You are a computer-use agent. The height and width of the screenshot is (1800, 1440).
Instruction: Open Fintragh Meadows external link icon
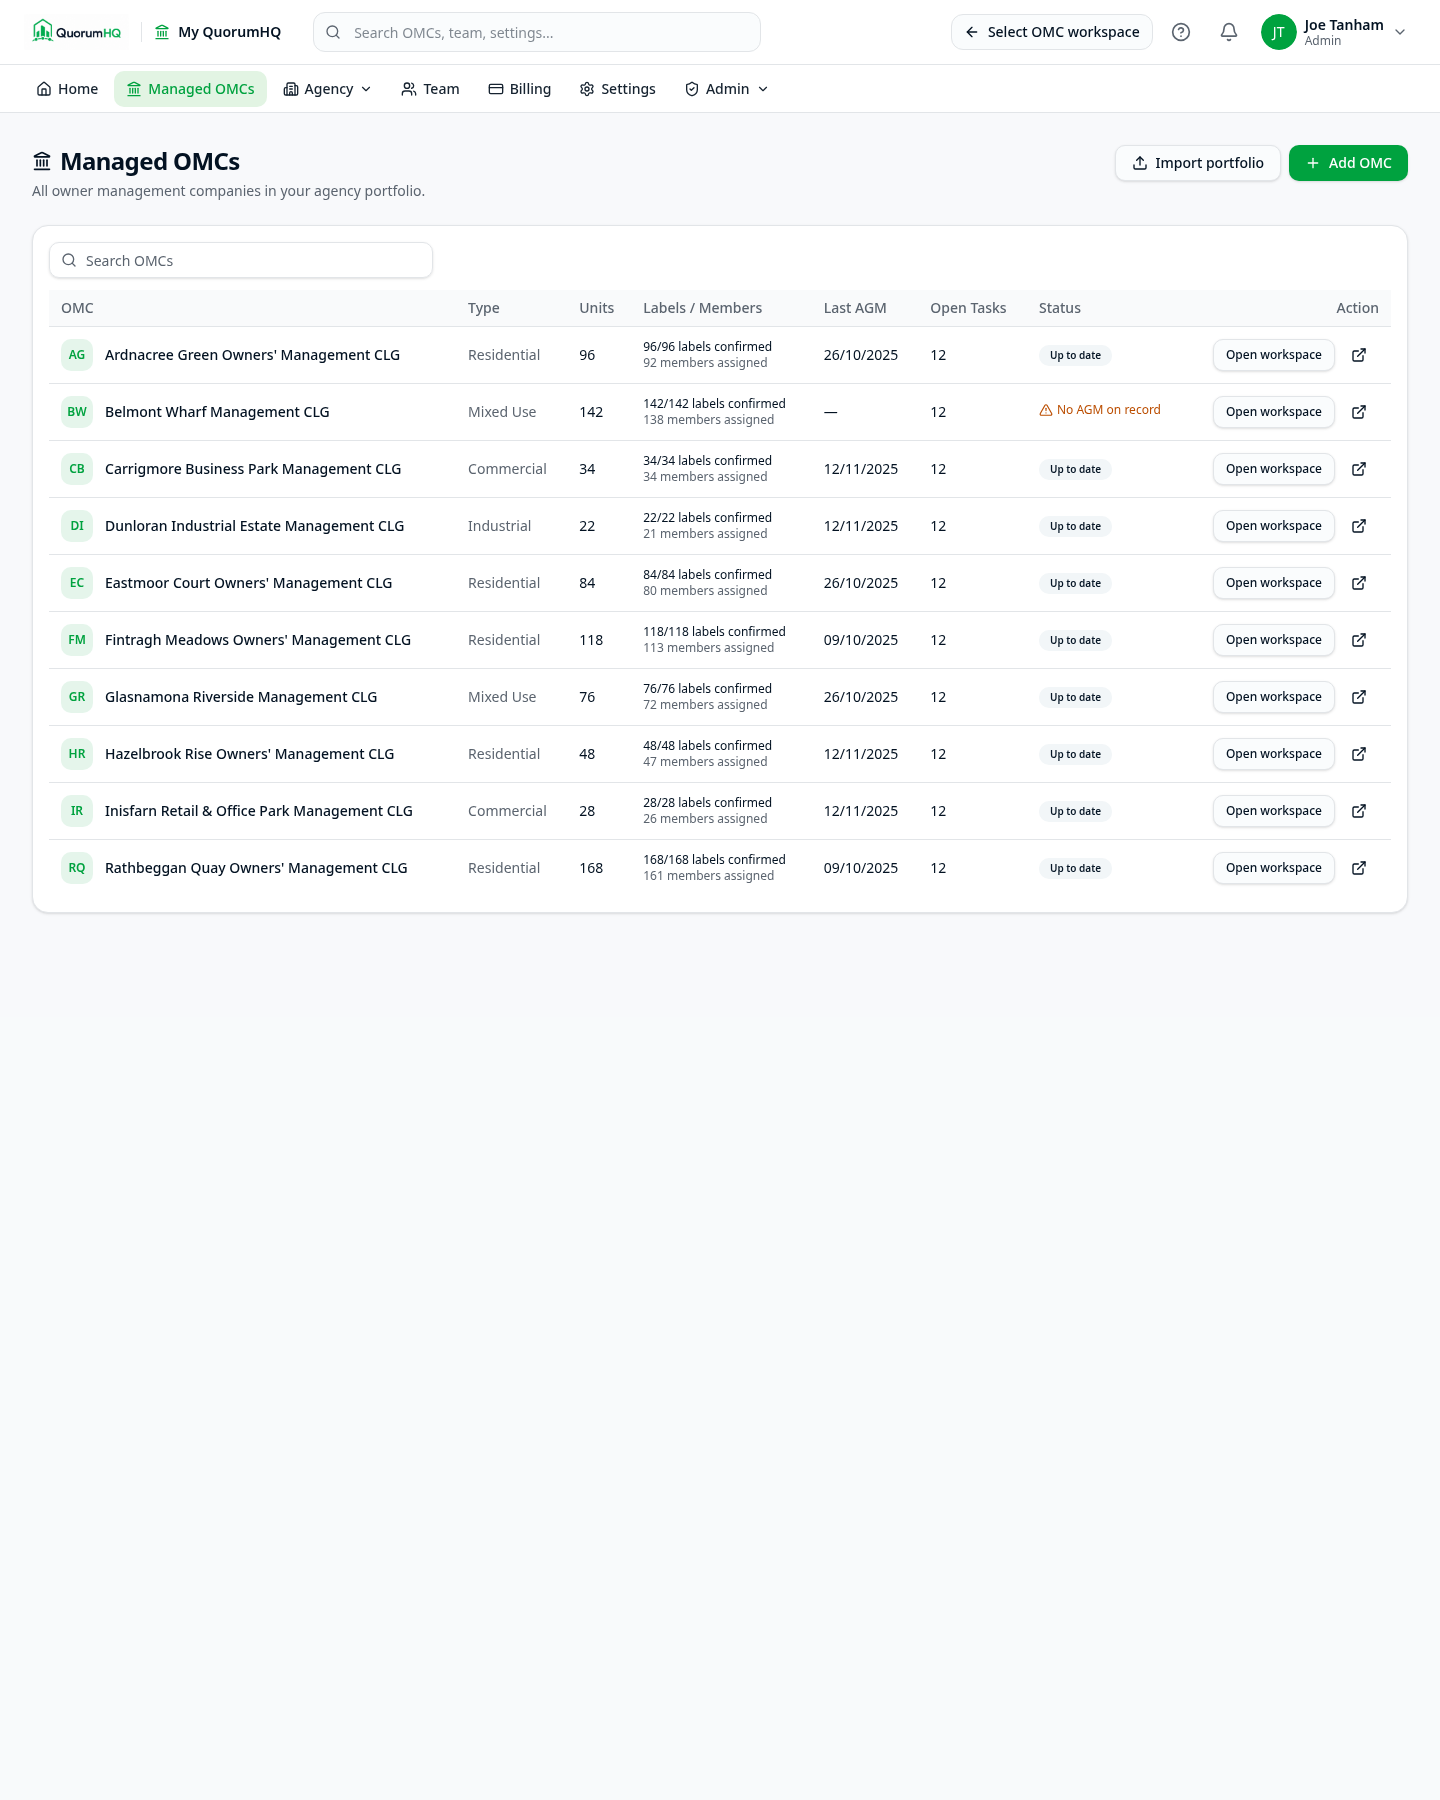tap(1359, 640)
